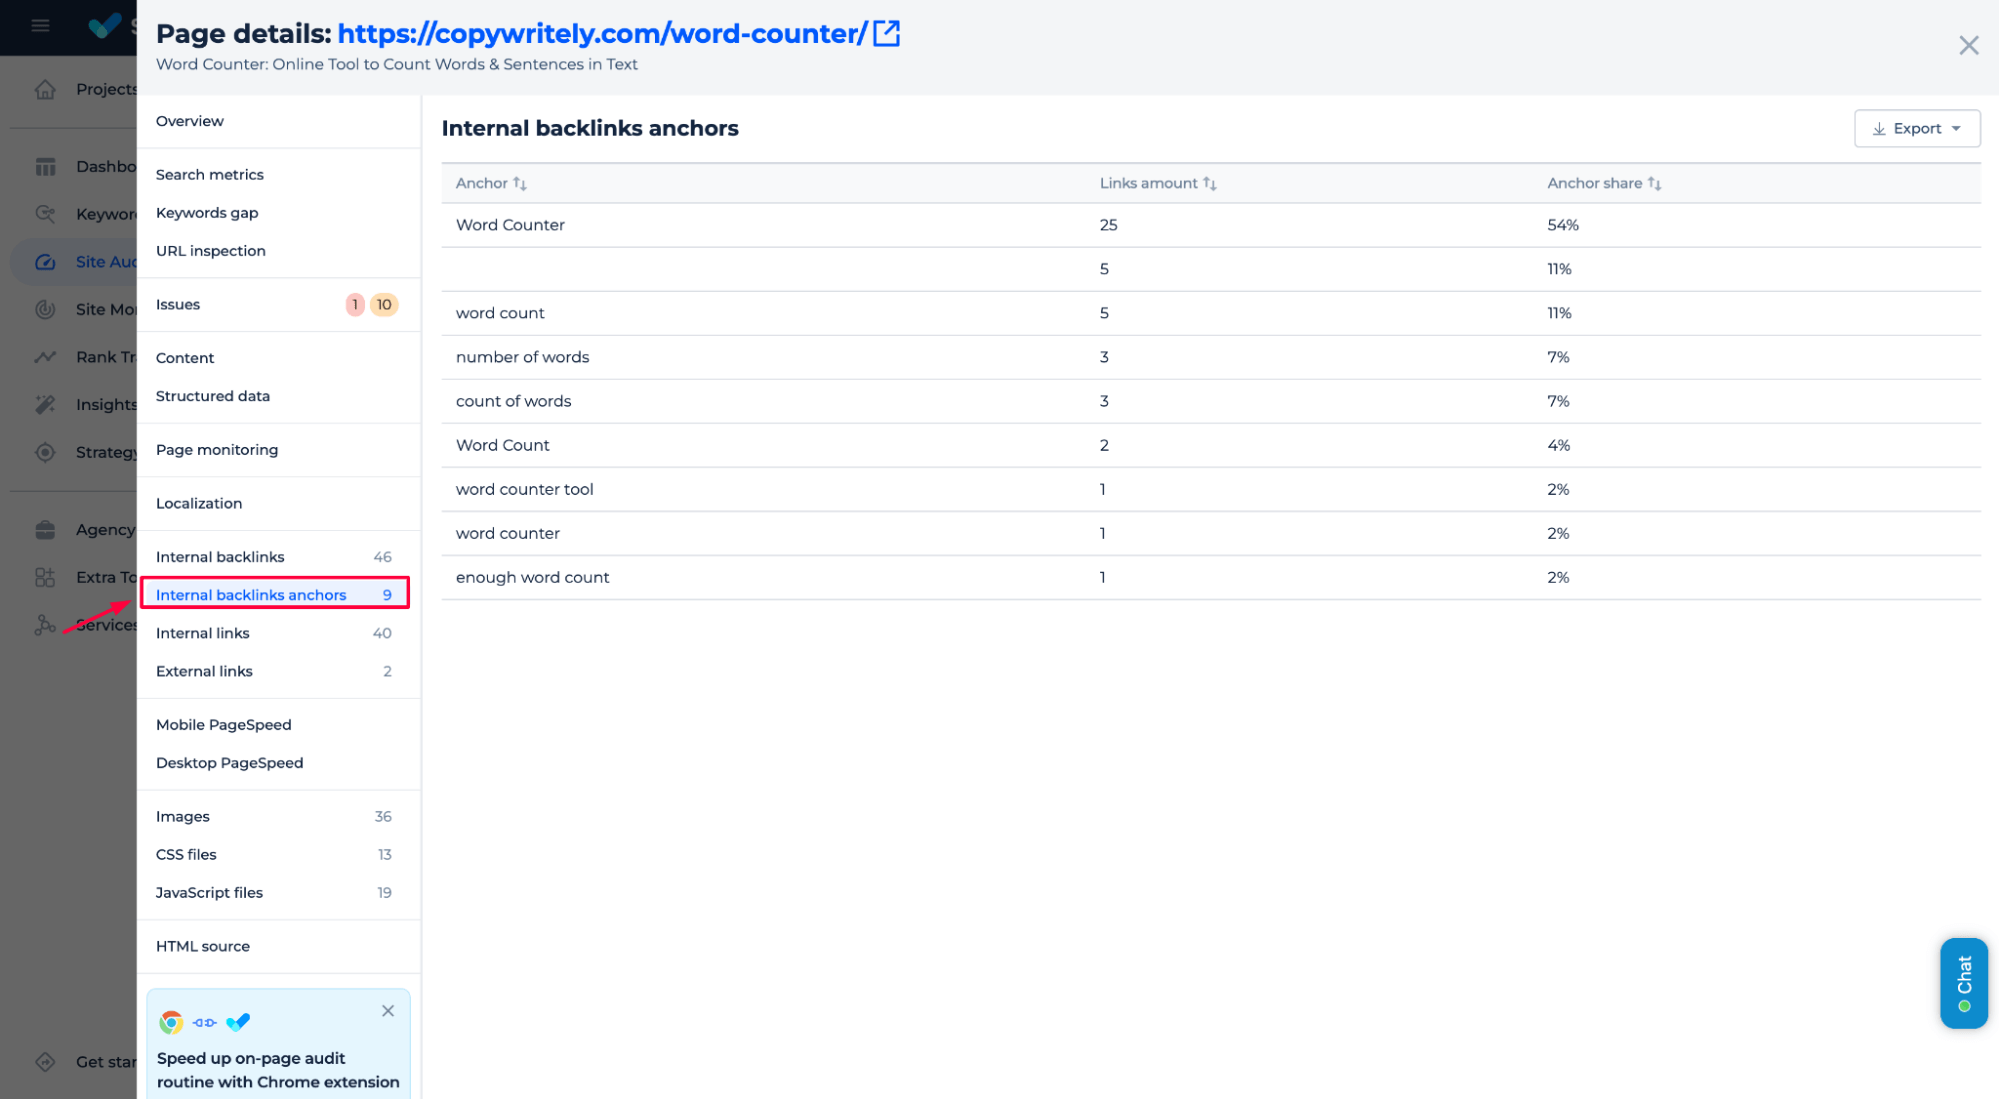This screenshot has height=1100, width=1999.
Task: Click the Chrome logo in promo banner
Action: tap(171, 1022)
